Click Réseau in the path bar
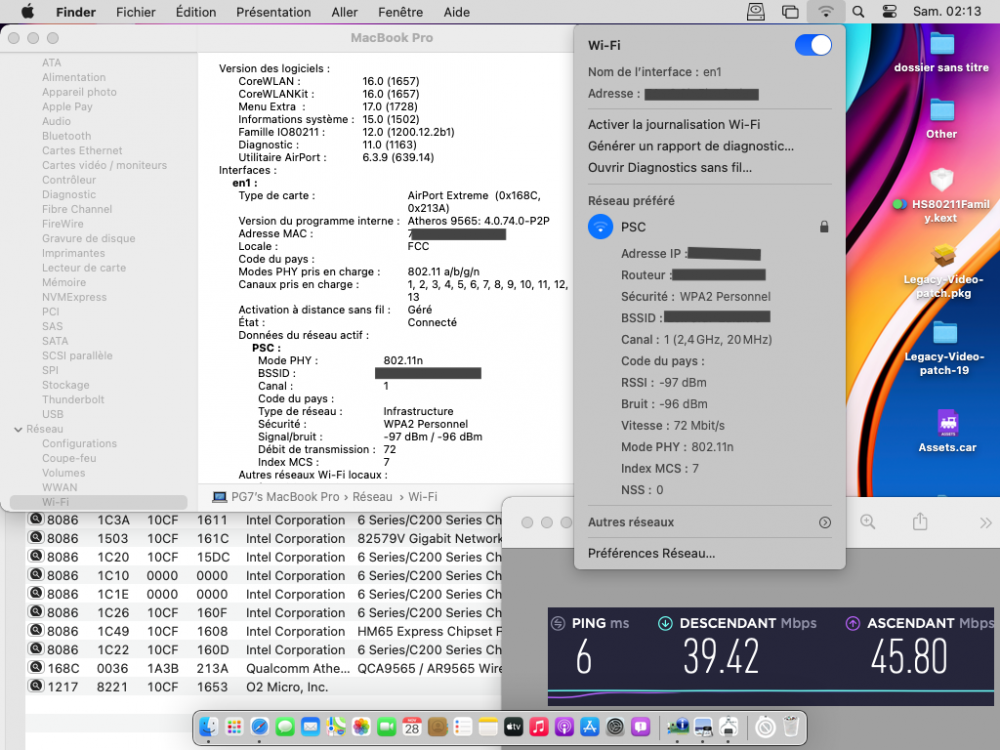The height and width of the screenshot is (750, 1000). click(372, 497)
